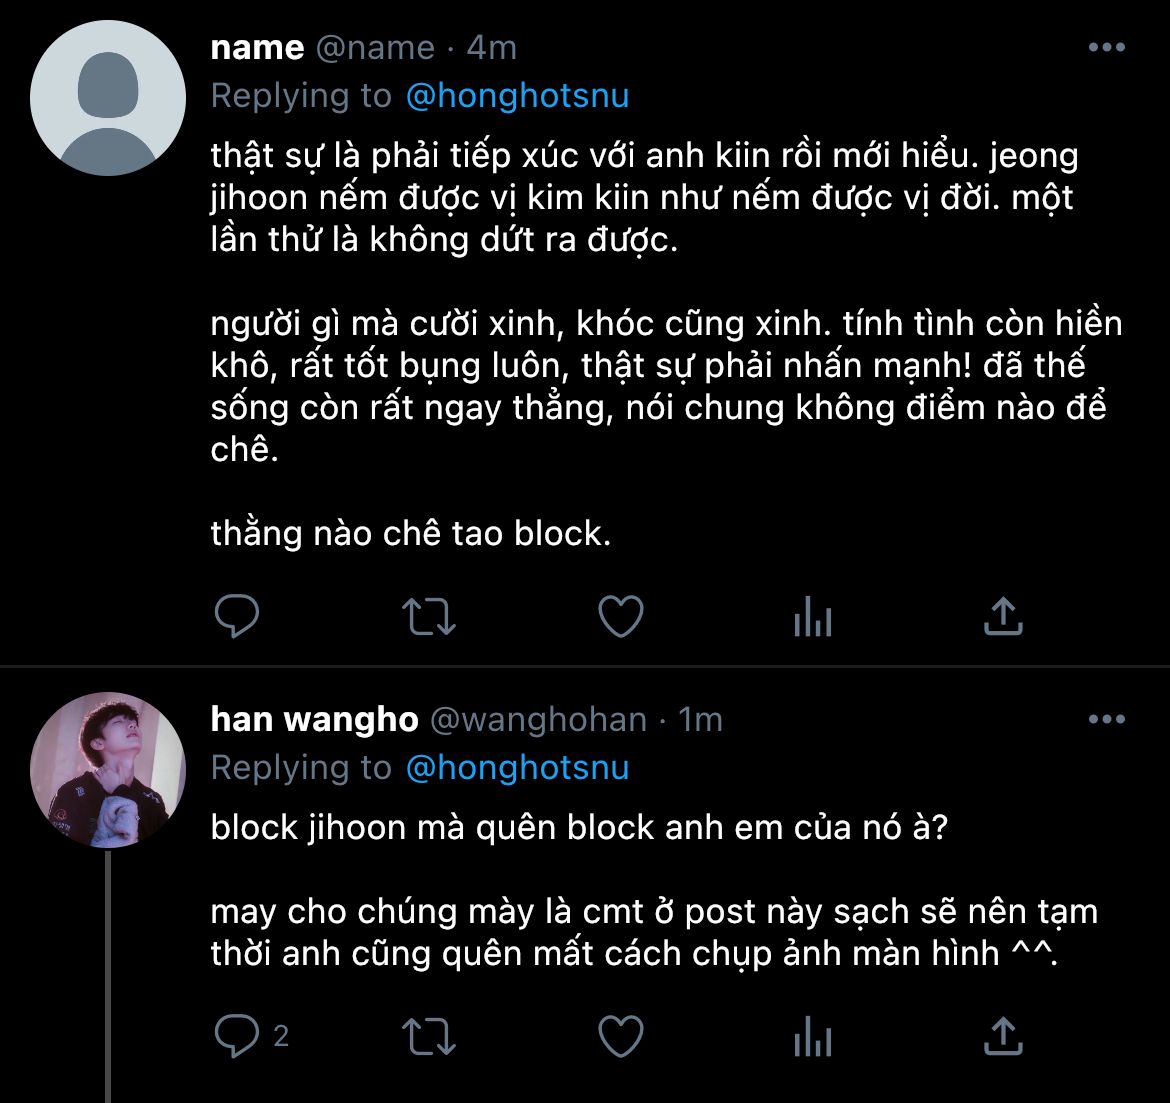The height and width of the screenshot is (1103, 1170).
Task: Retweet han wangho's tweet
Action: (x=428, y=1037)
